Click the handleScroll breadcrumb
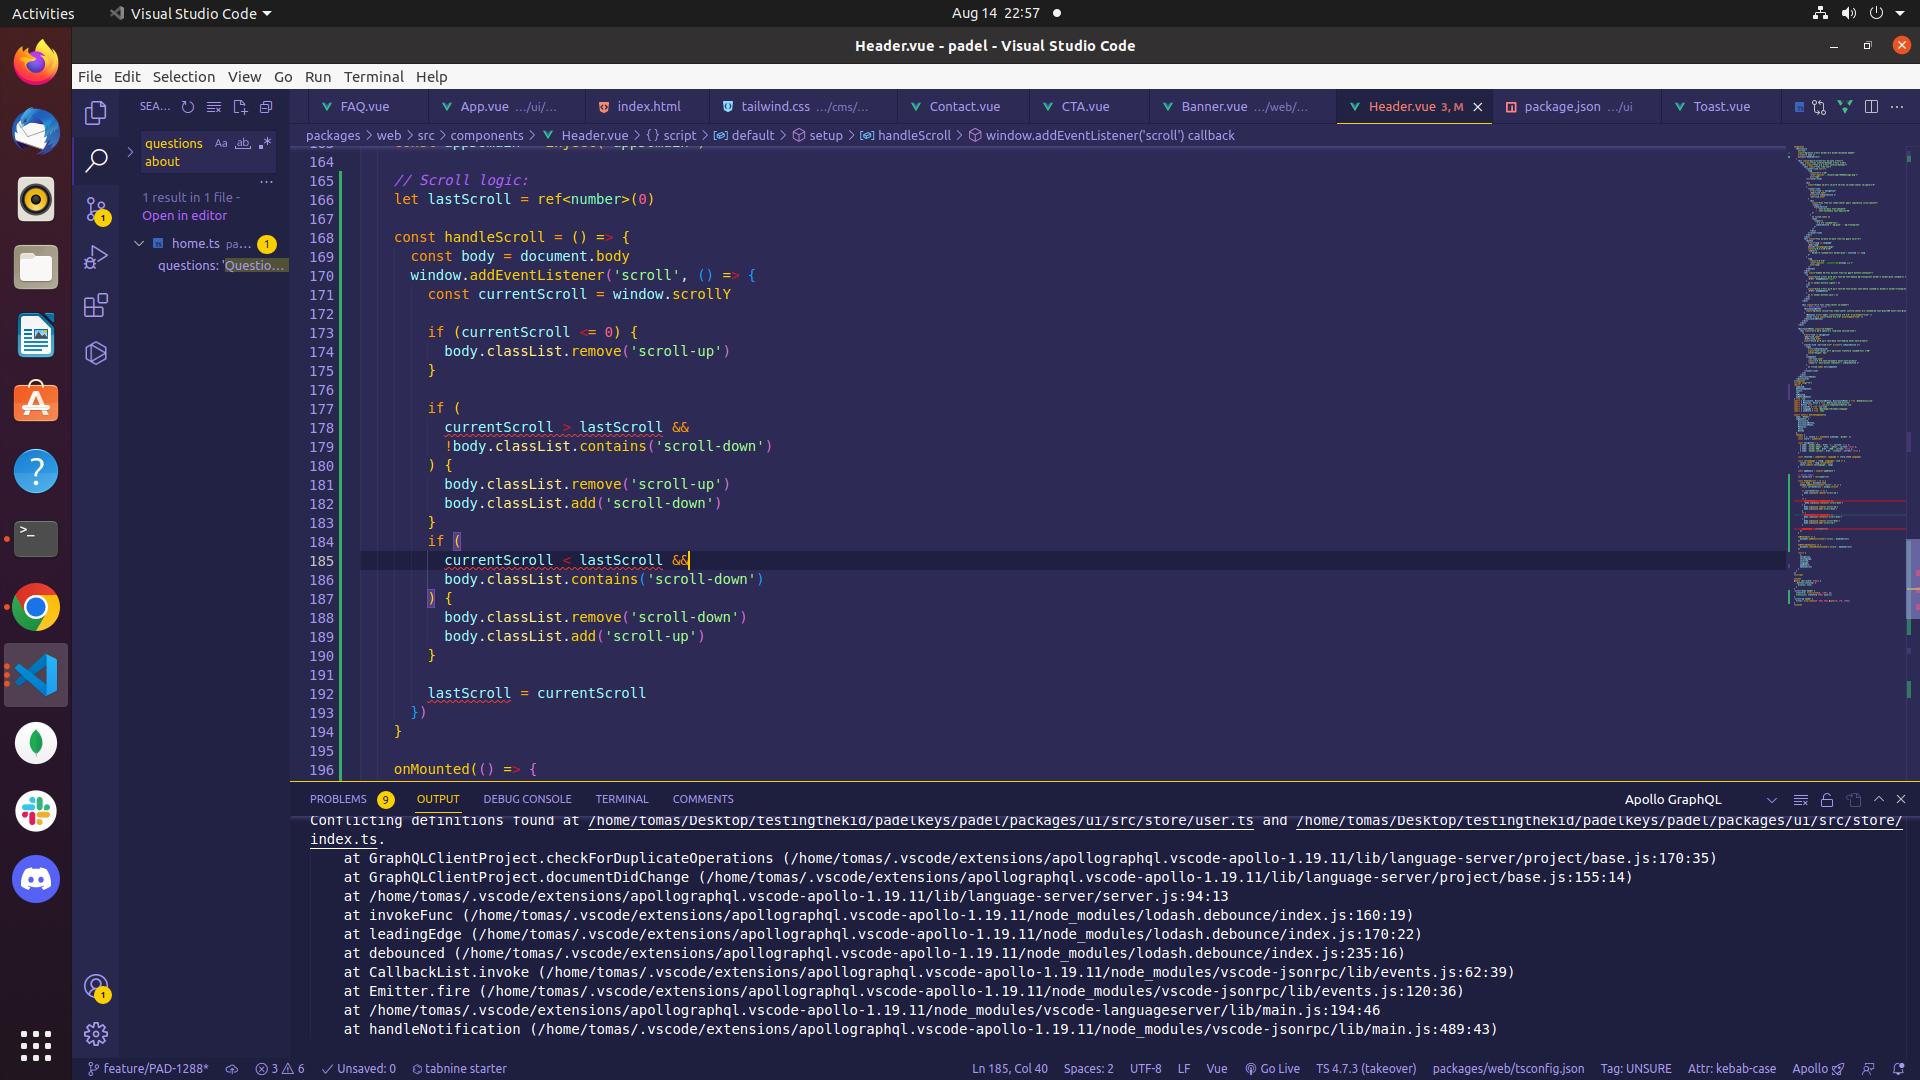 [905, 135]
